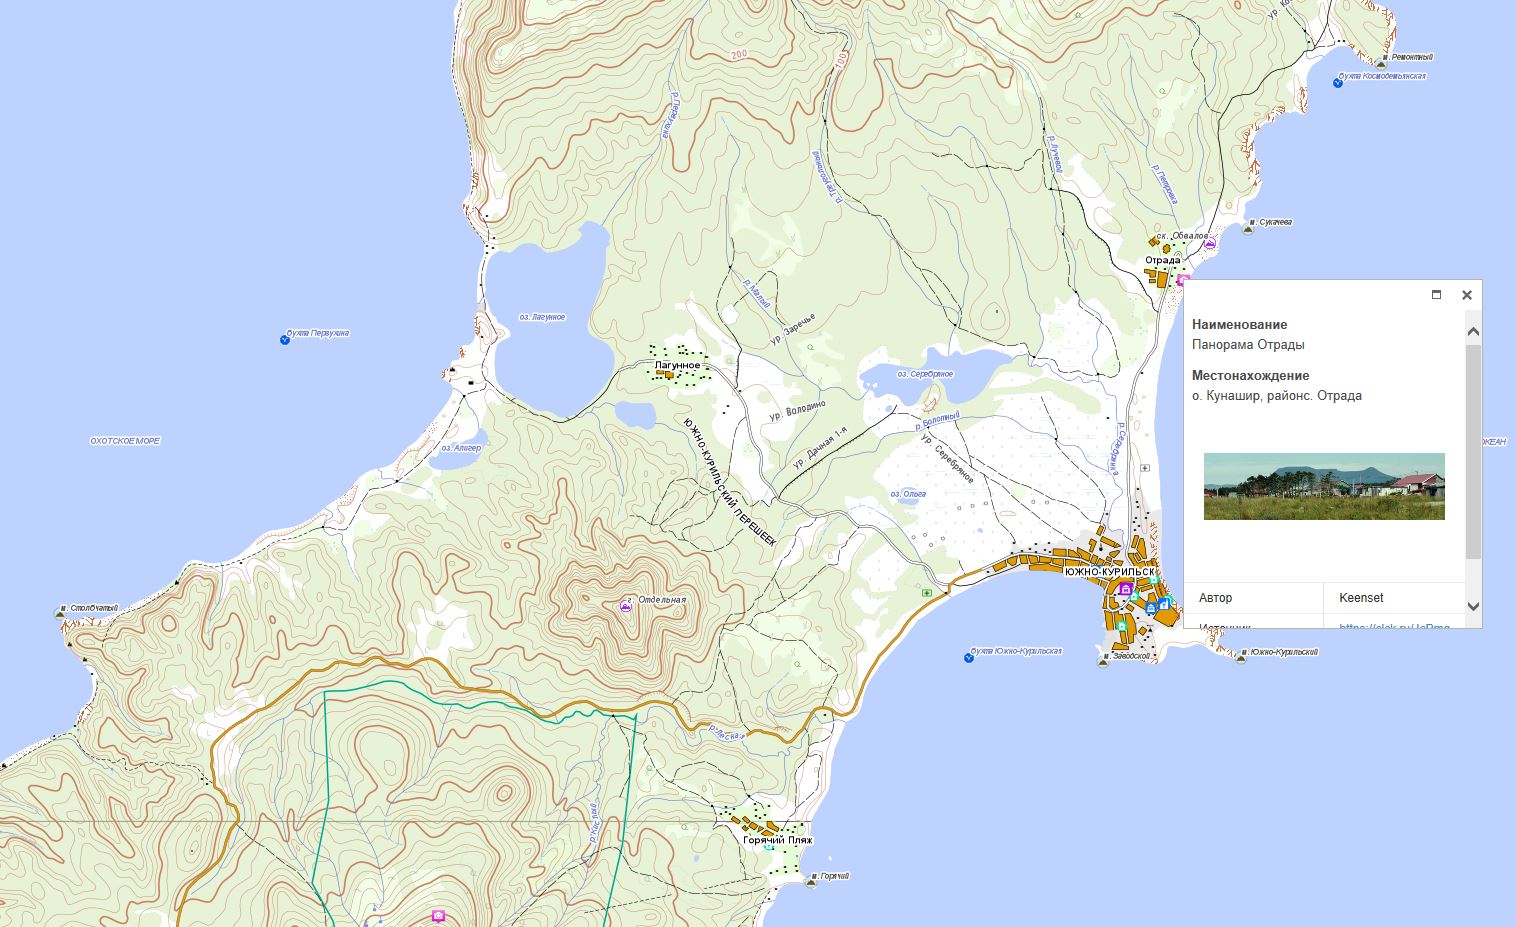
Task: Click the popup scrollbar down arrow
Action: 1473,606
